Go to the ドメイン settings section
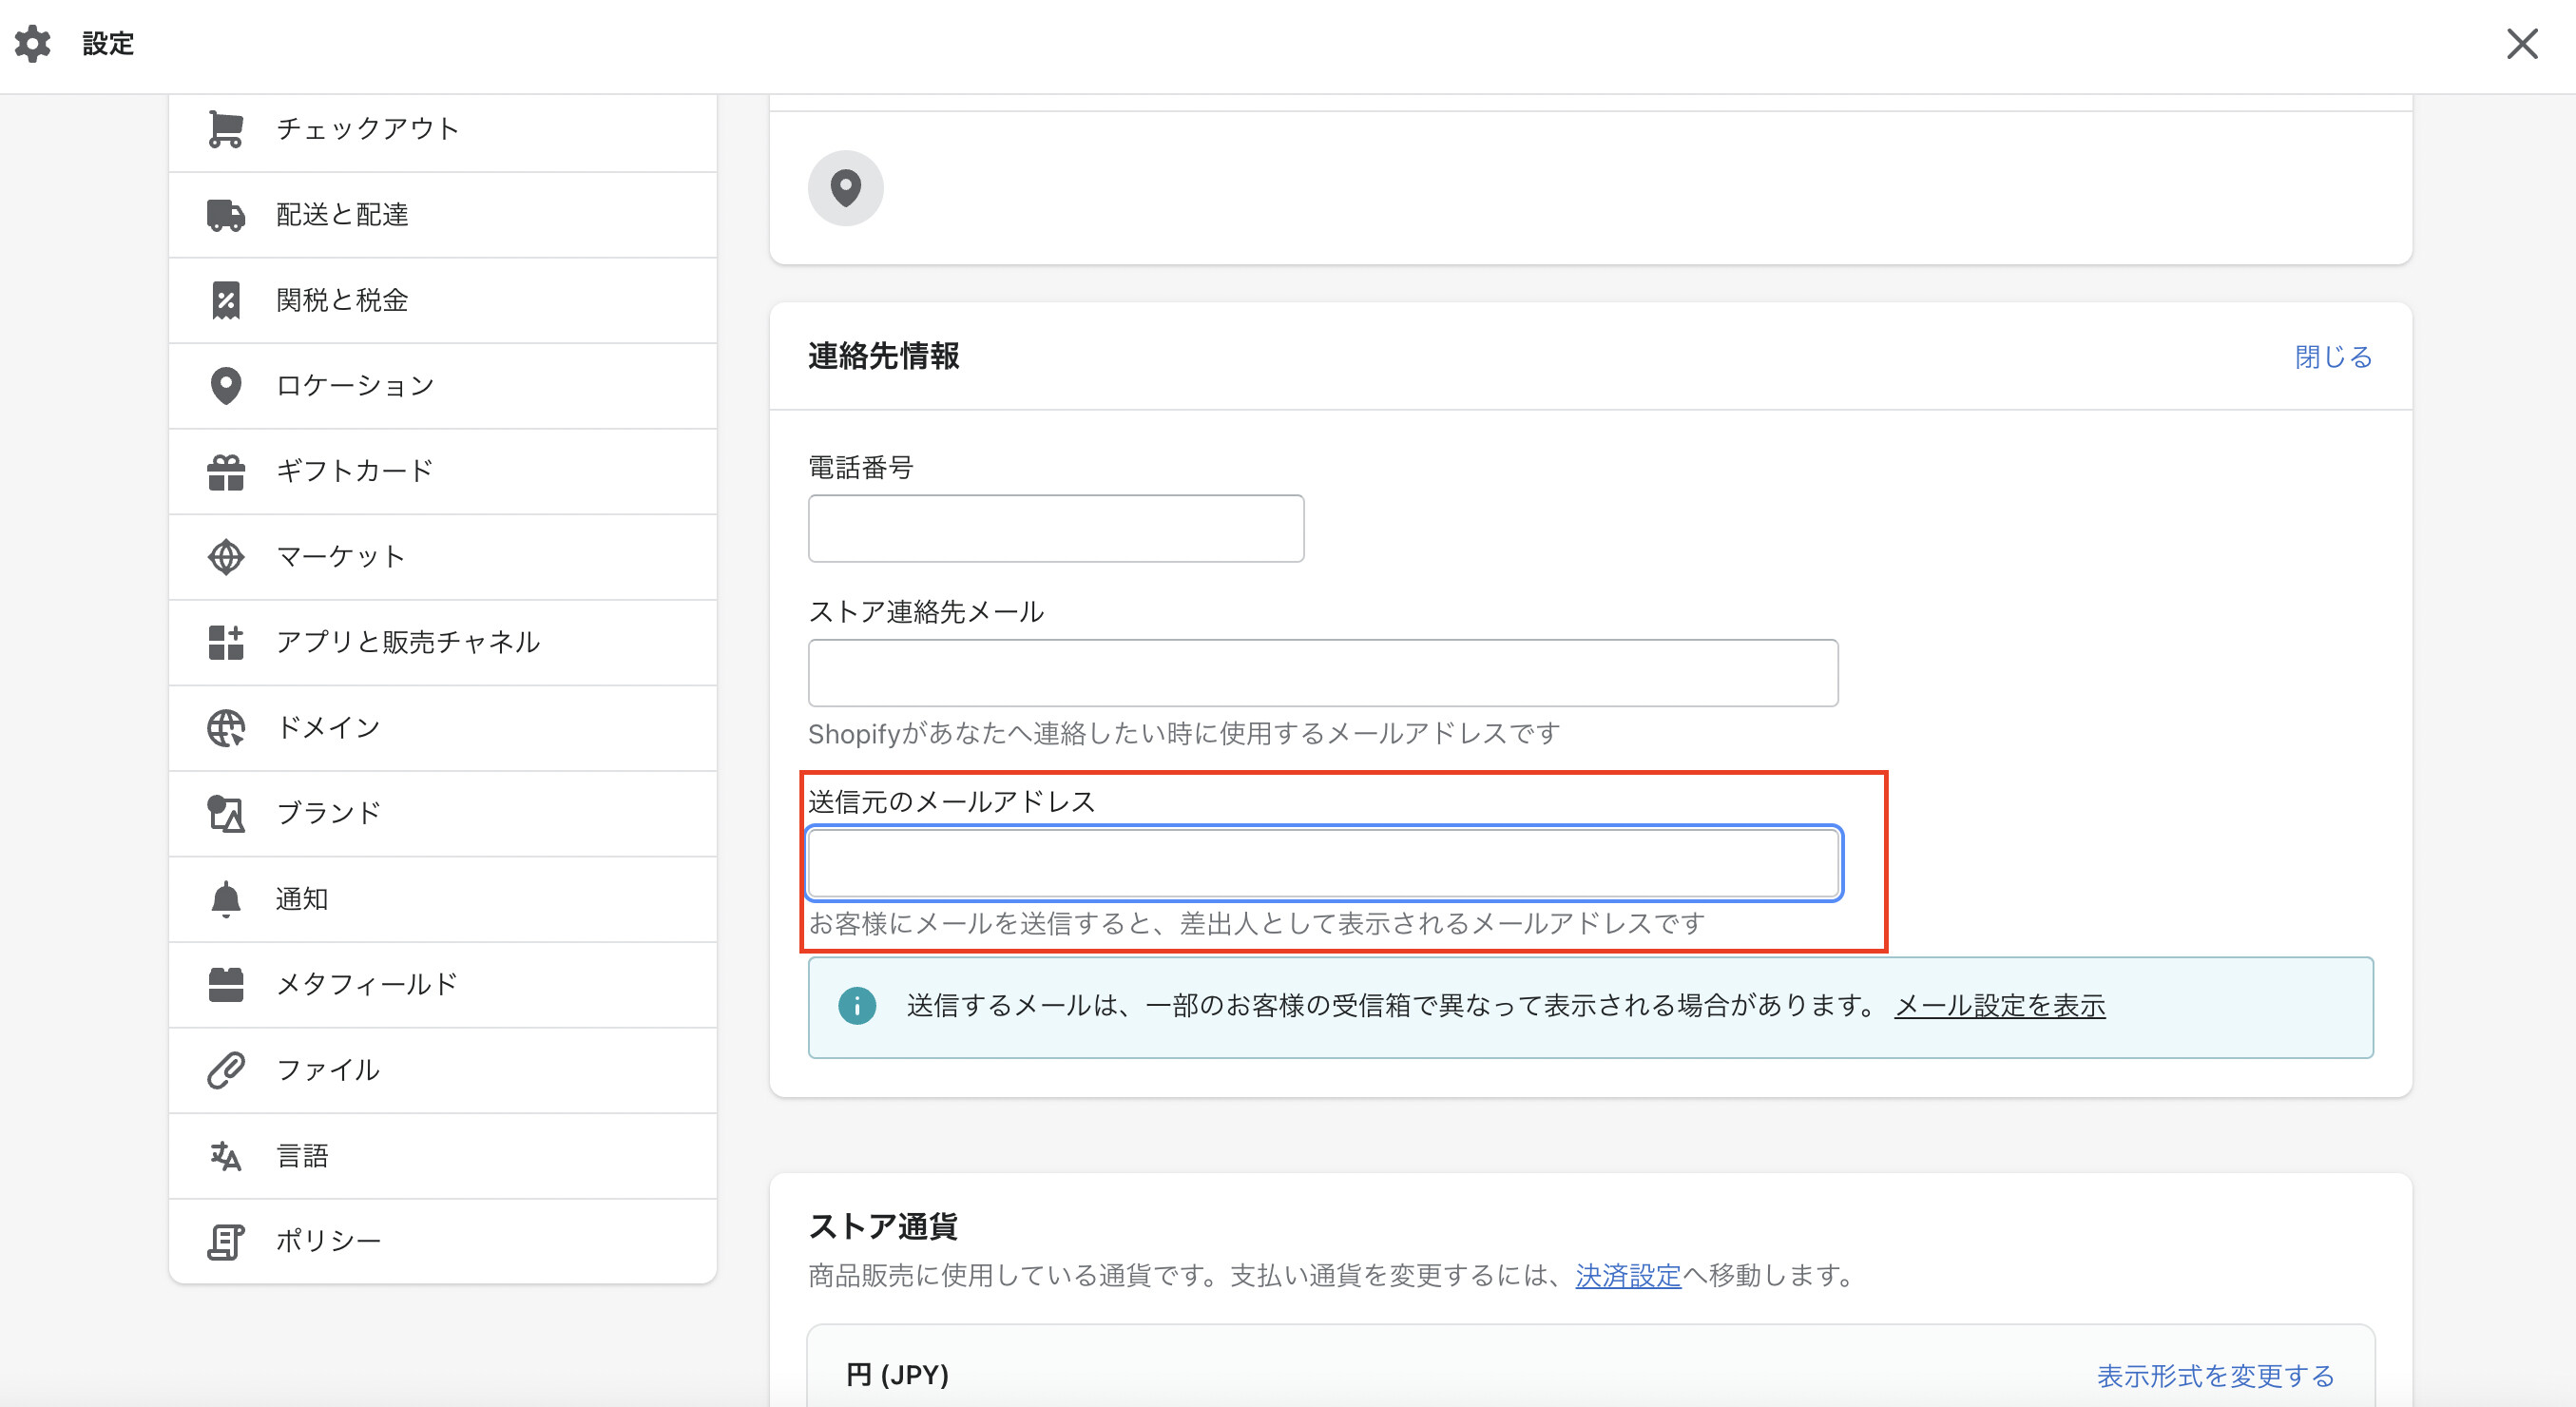 [328, 728]
